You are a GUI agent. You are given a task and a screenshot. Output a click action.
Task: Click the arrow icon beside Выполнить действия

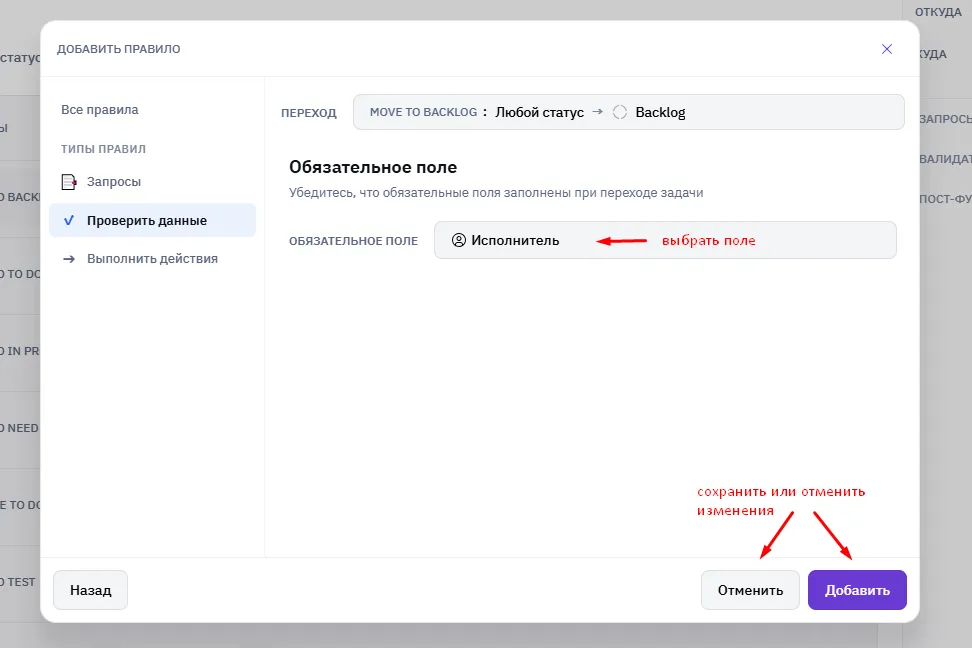(69, 259)
